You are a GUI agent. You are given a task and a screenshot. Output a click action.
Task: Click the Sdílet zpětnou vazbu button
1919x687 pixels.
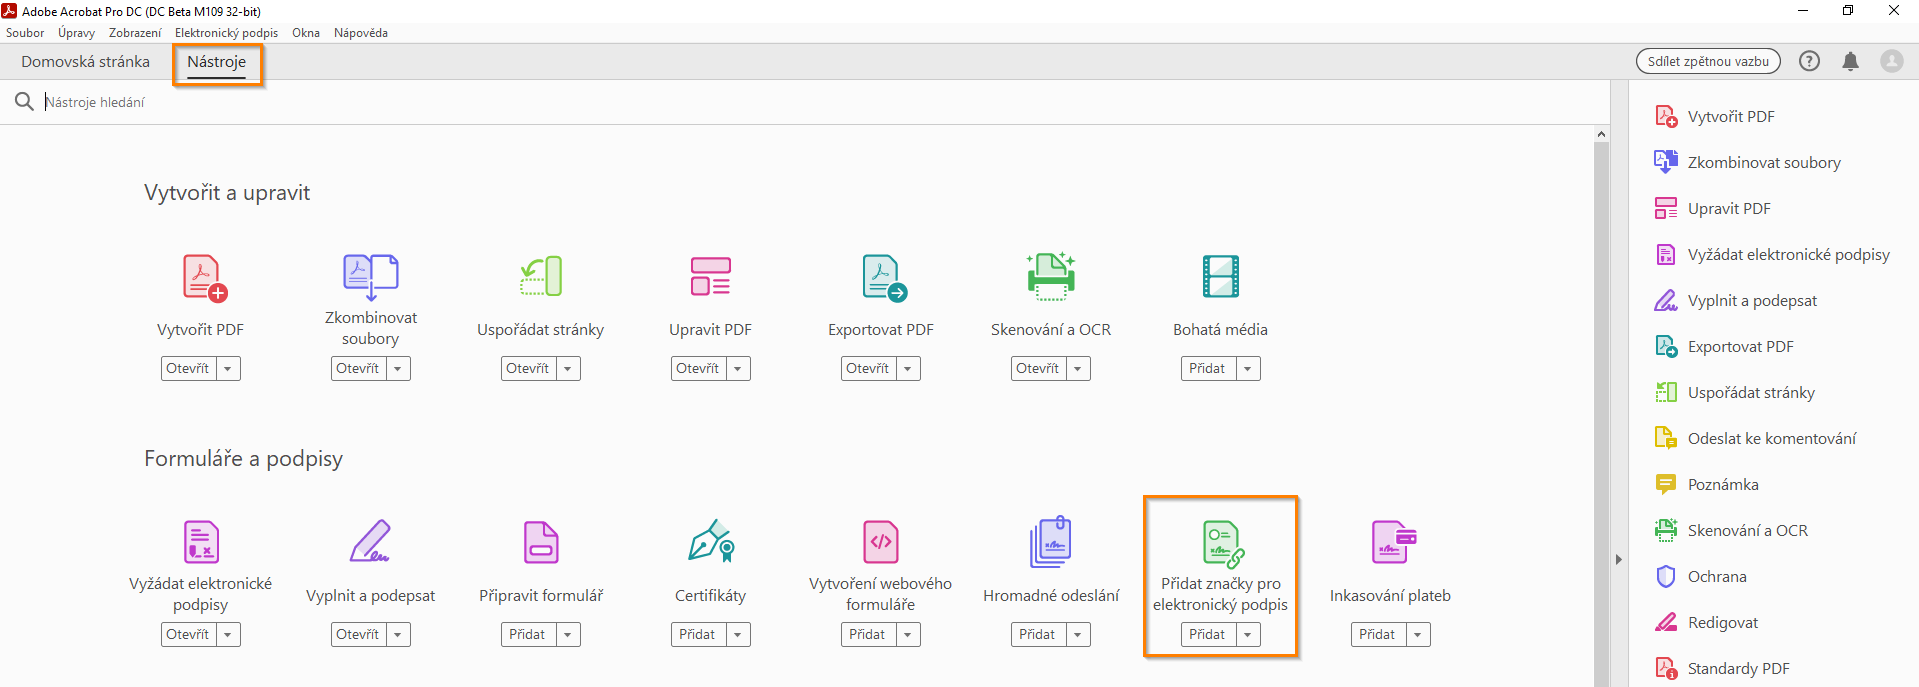tap(1708, 61)
